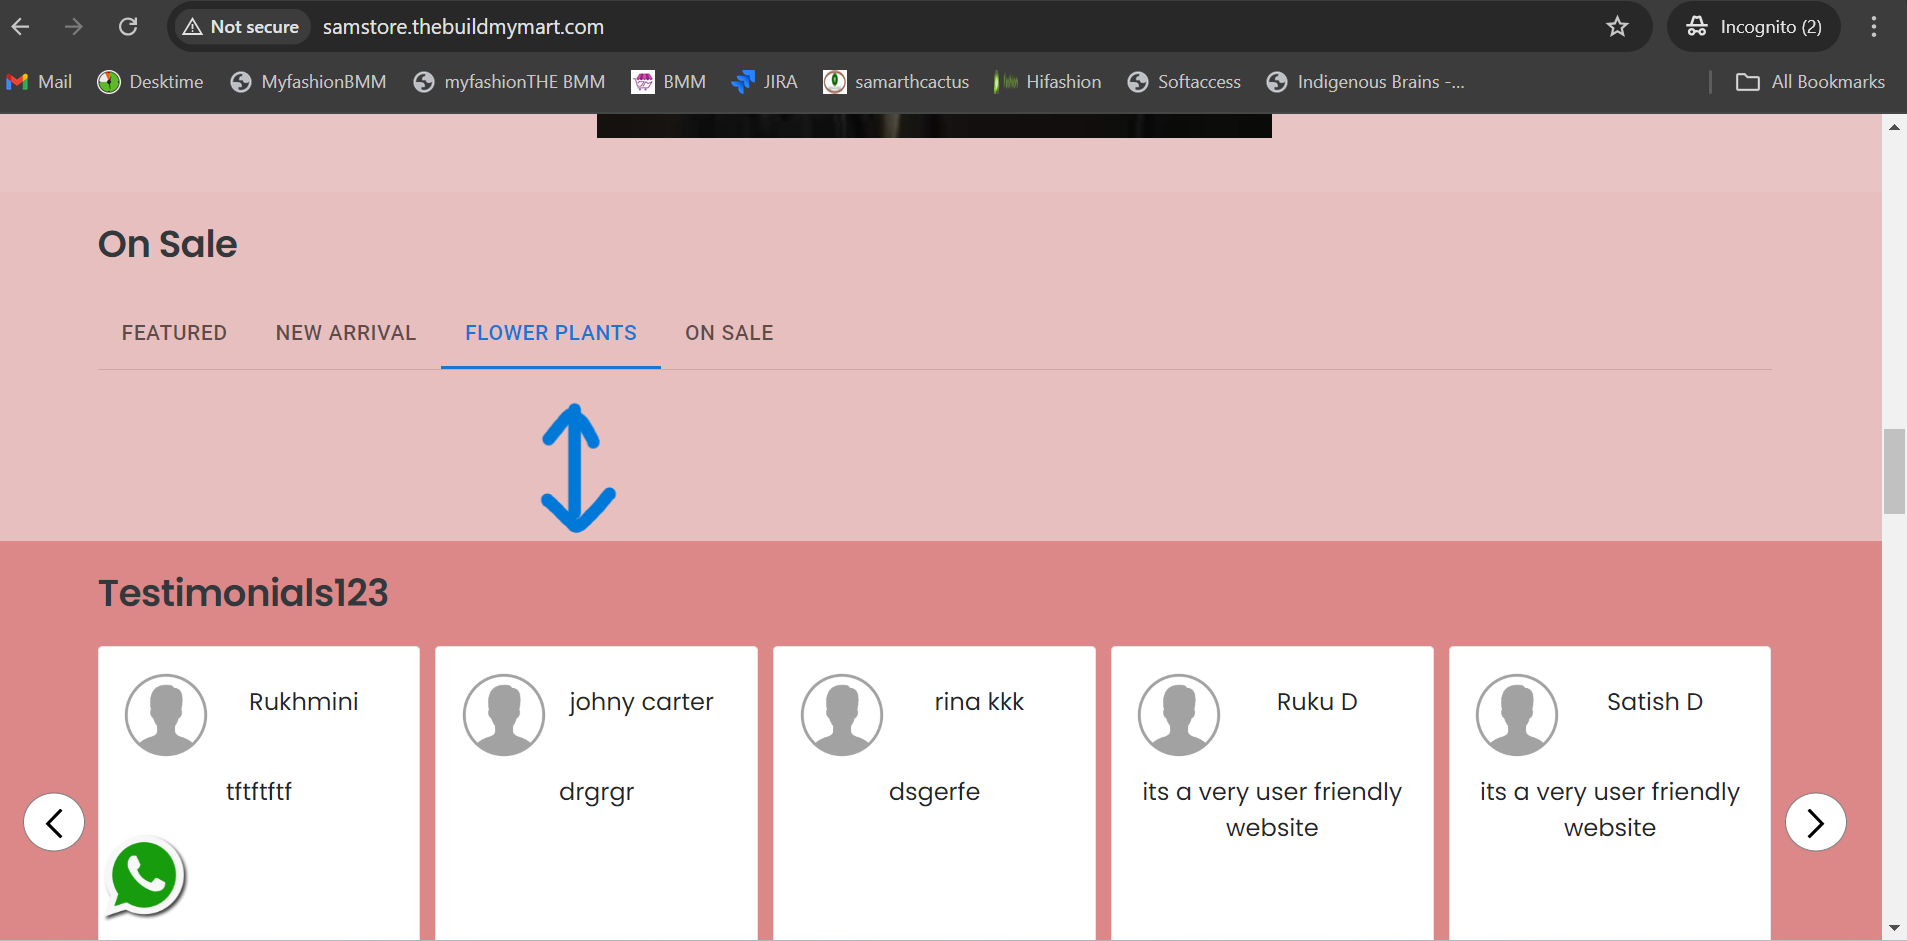The image size is (1907, 941).
Task: Select the name Ruku D
Action: [x=1317, y=702]
